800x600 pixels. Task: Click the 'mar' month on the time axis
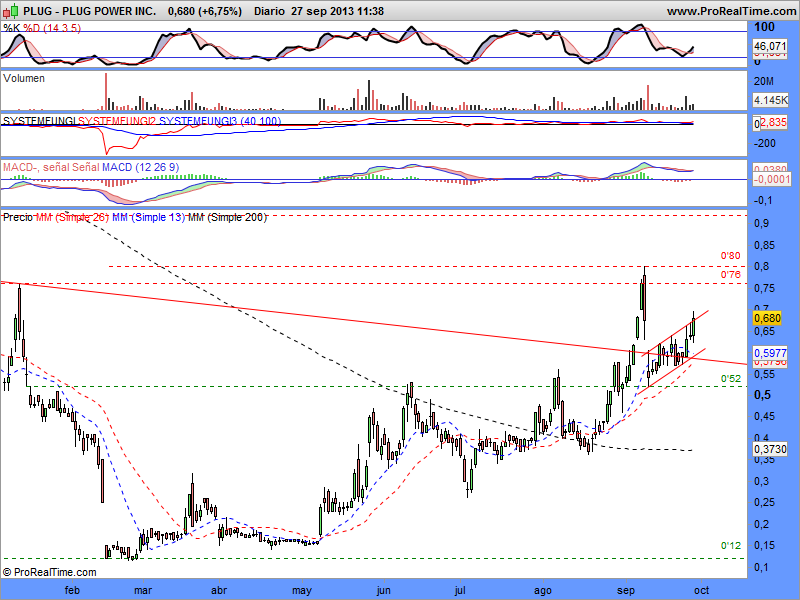[143, 590]
